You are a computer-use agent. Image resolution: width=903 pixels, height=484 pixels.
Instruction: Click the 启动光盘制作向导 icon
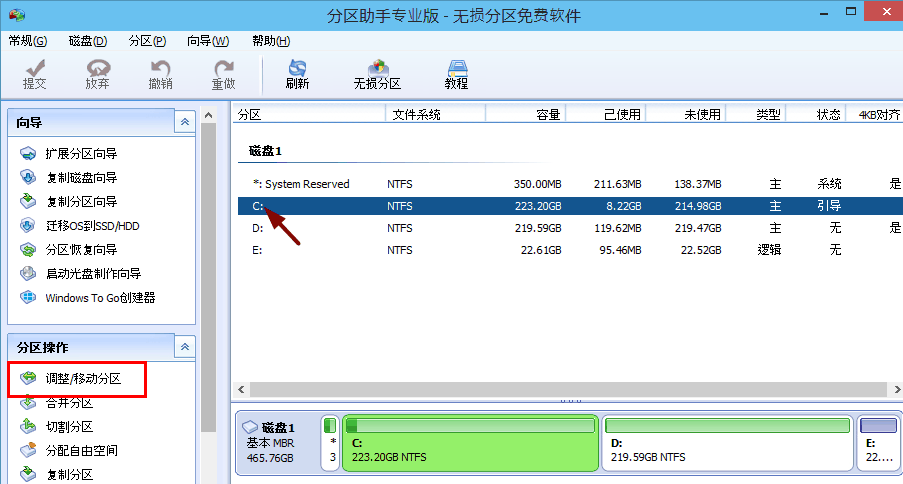coord(28,274)
